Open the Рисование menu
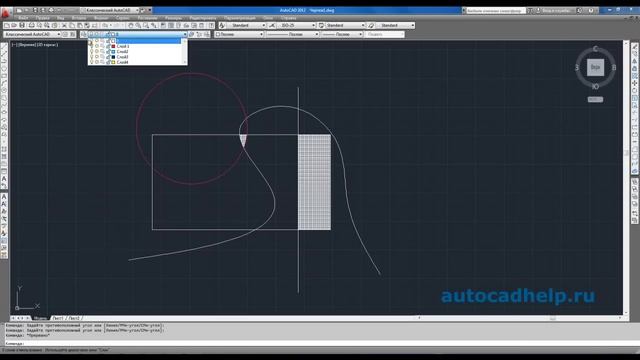Viewport: 640px width, 360px height. point(147,18)
